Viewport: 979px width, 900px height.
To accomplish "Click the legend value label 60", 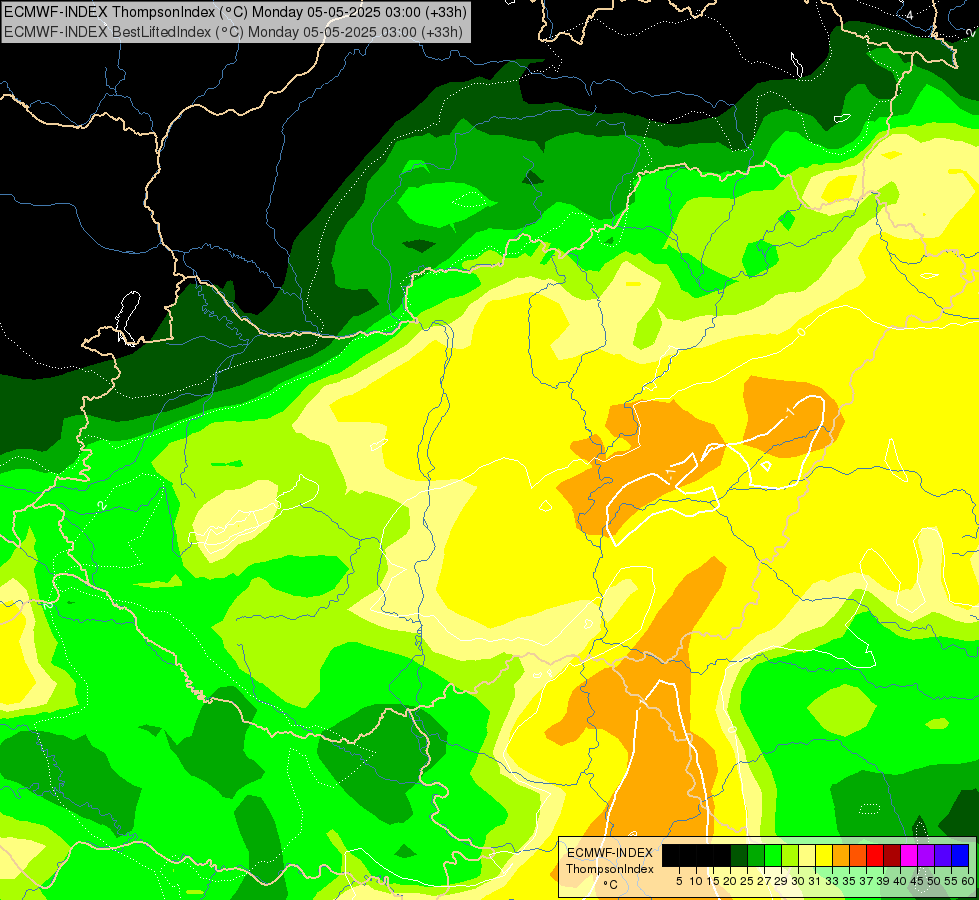I will pos(968,881).
